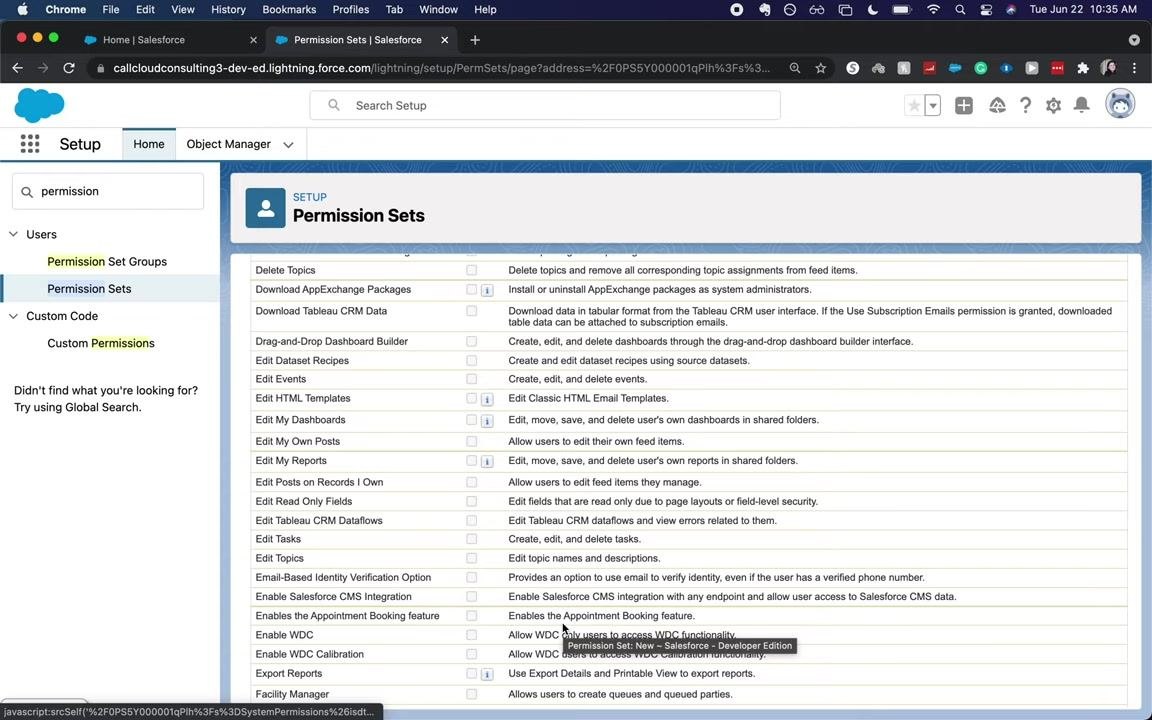Open the Favorites star icon
This screenshot has width=1152, height=720.
[914, 106]
